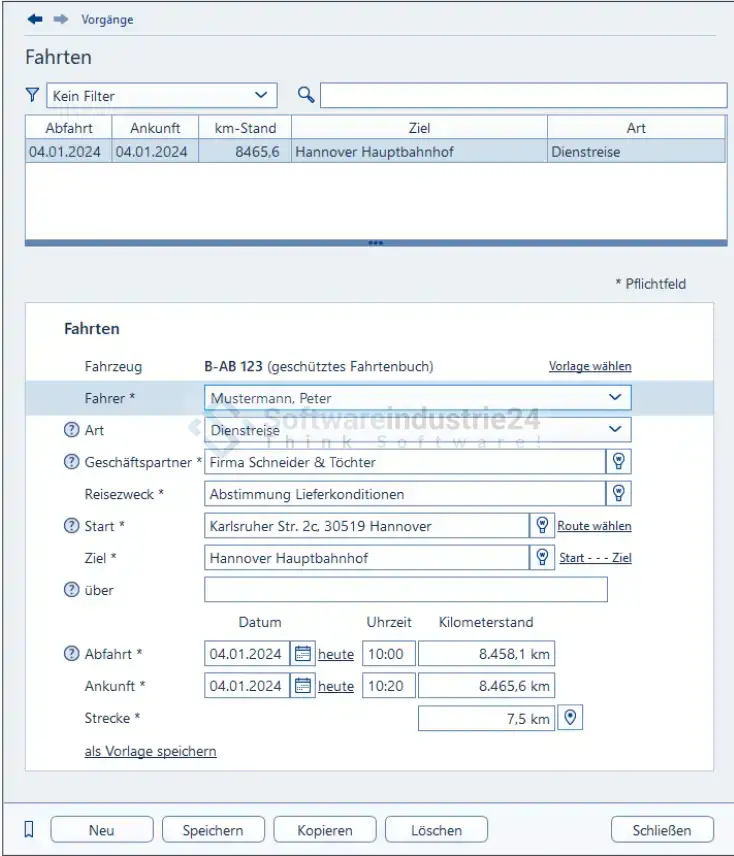The width and height of the screenshot is (734, 856).
Task: Click the bookmark icon at bottom left
Action: 29,829
